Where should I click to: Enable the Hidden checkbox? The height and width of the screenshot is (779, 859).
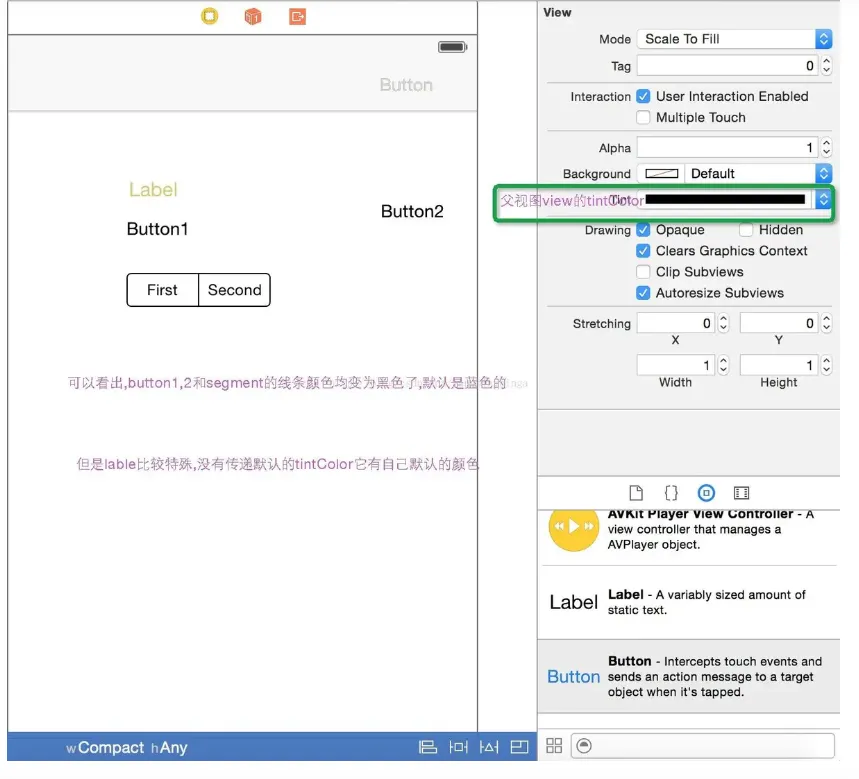point(746,230)
